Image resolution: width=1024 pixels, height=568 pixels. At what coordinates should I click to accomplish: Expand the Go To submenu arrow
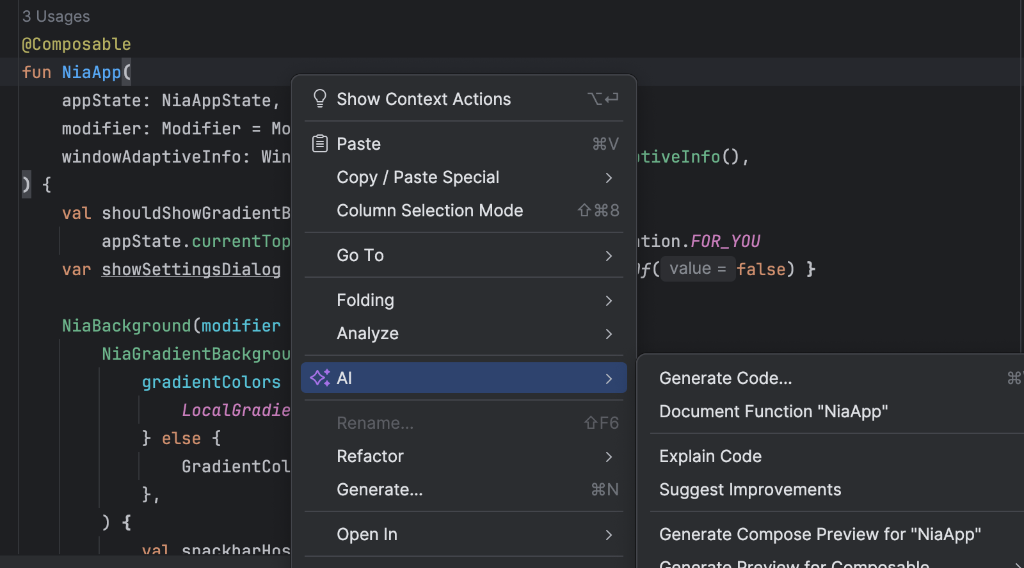[x=609, y=255]
